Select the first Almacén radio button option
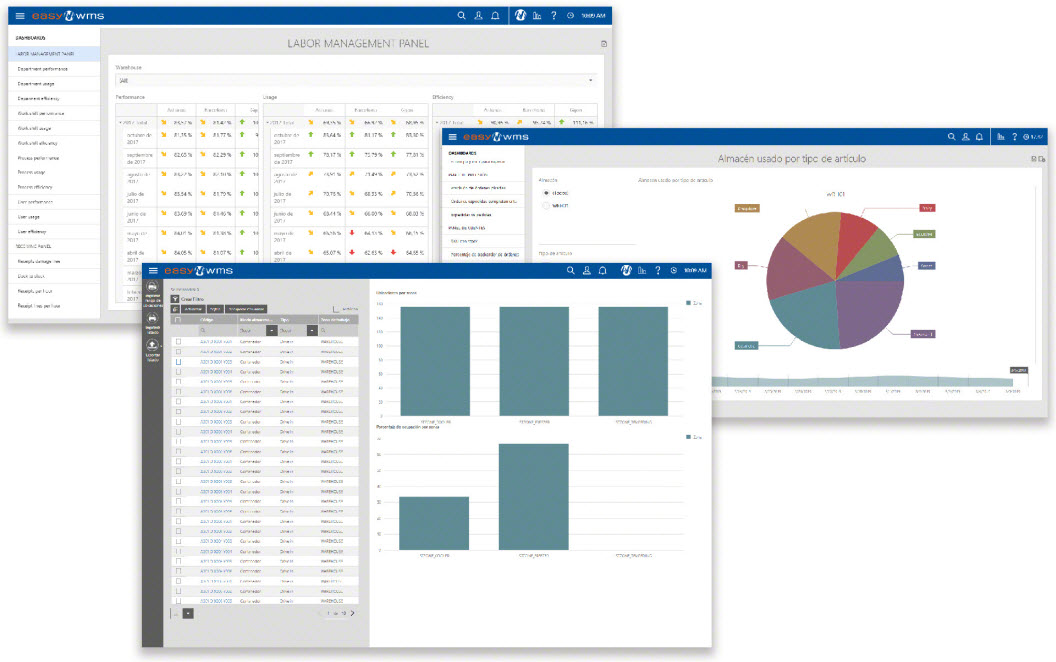Viewport: 1056px width, 662px height. pyautogui.click(x=546, y=192)
